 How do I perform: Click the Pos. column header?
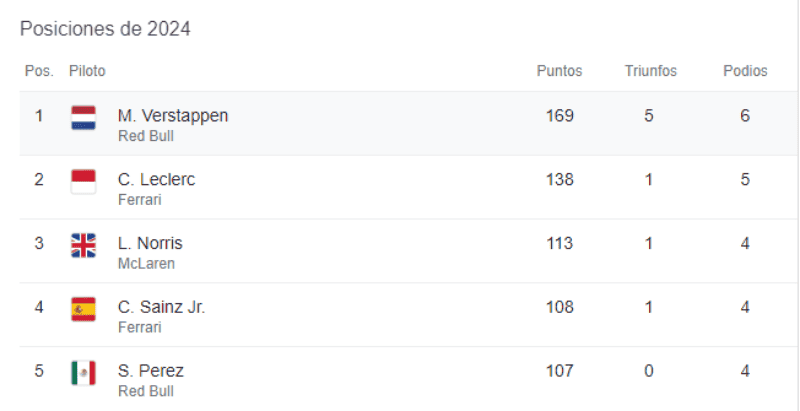tap(39, 71)
